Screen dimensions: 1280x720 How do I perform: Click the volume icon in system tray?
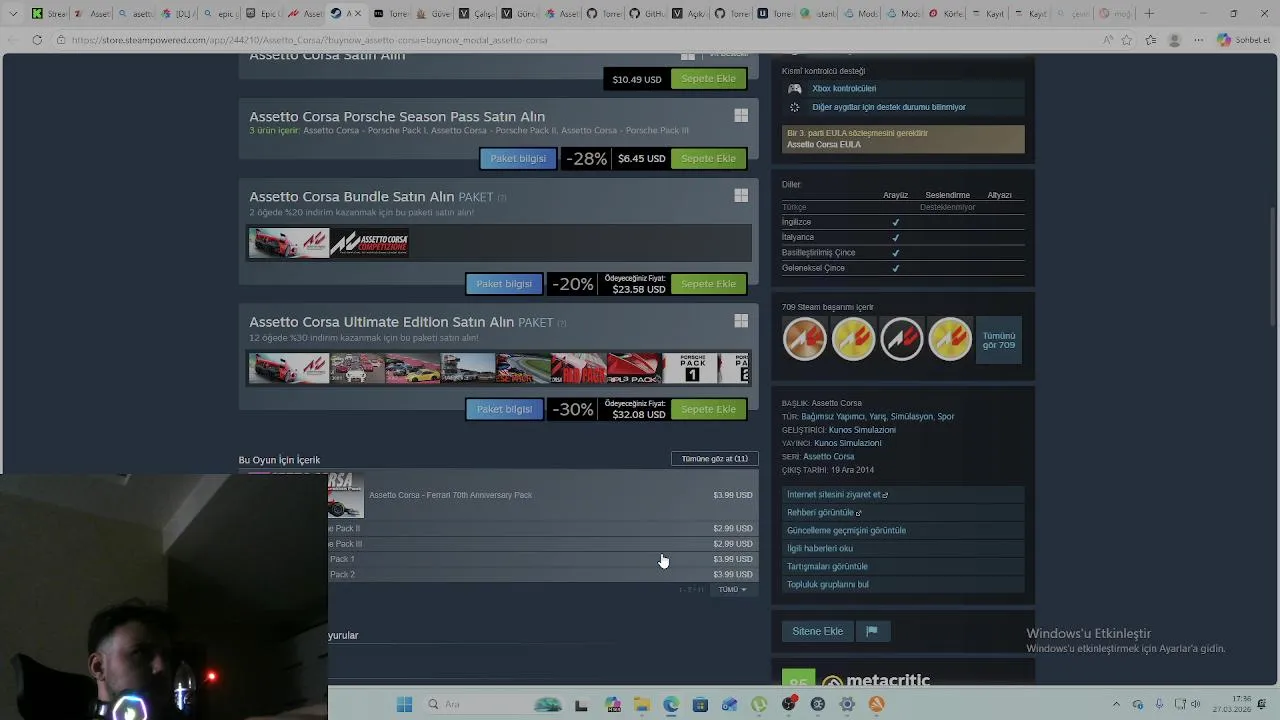pos(1195,704)
